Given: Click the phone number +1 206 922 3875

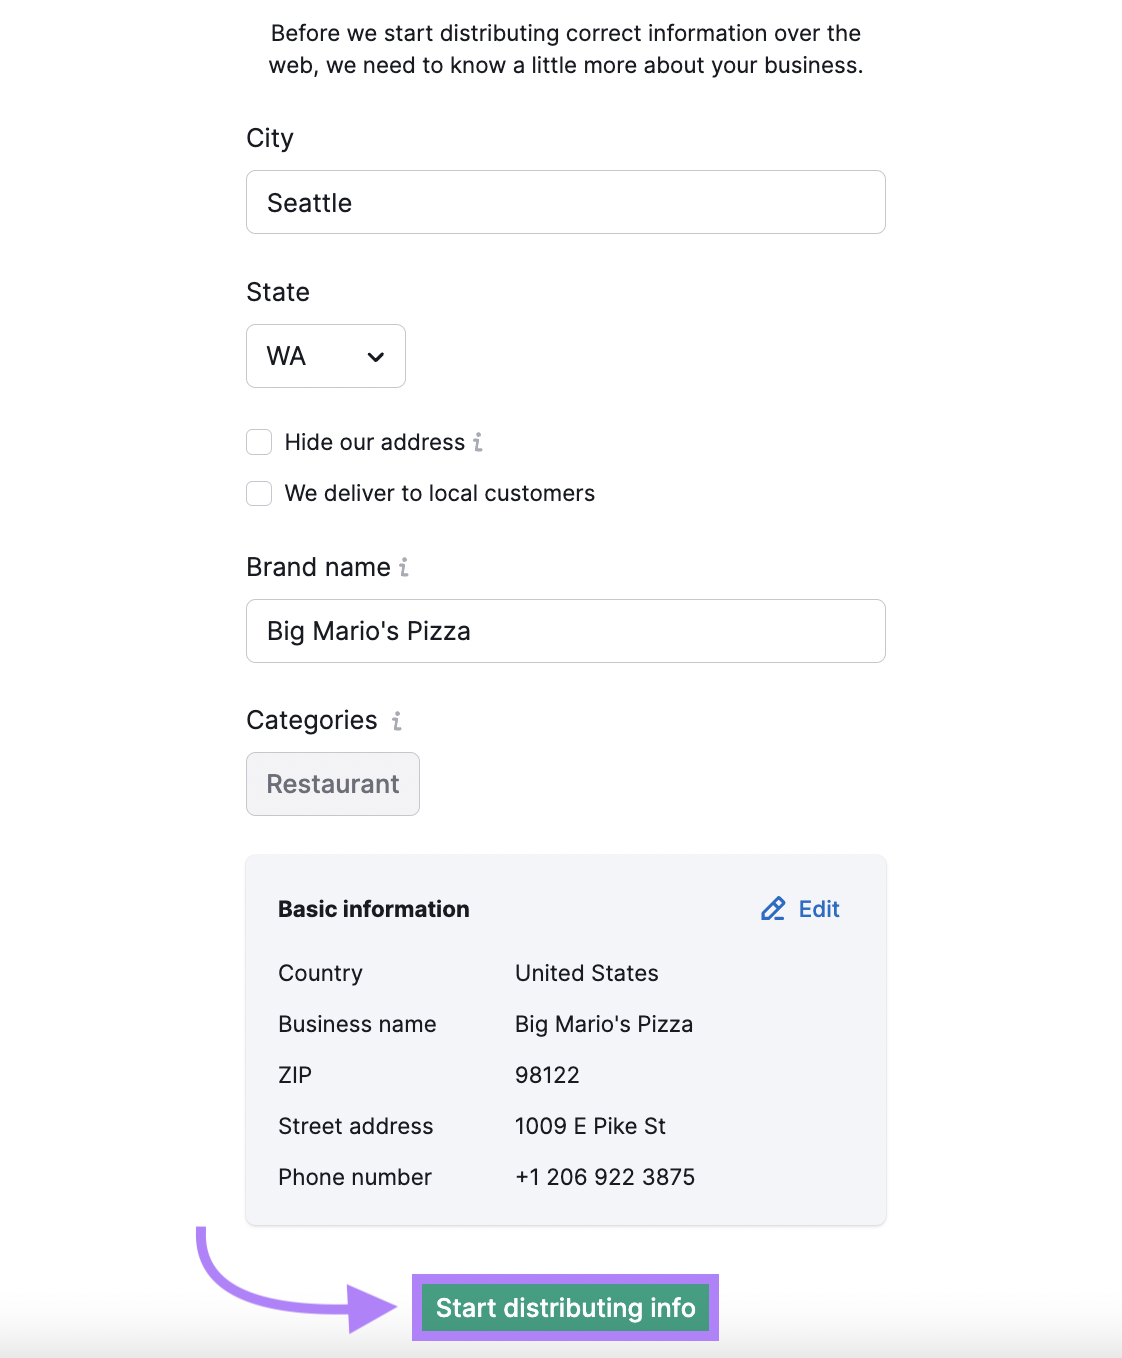Looking at the screenshot, I should click(605, 1177).
